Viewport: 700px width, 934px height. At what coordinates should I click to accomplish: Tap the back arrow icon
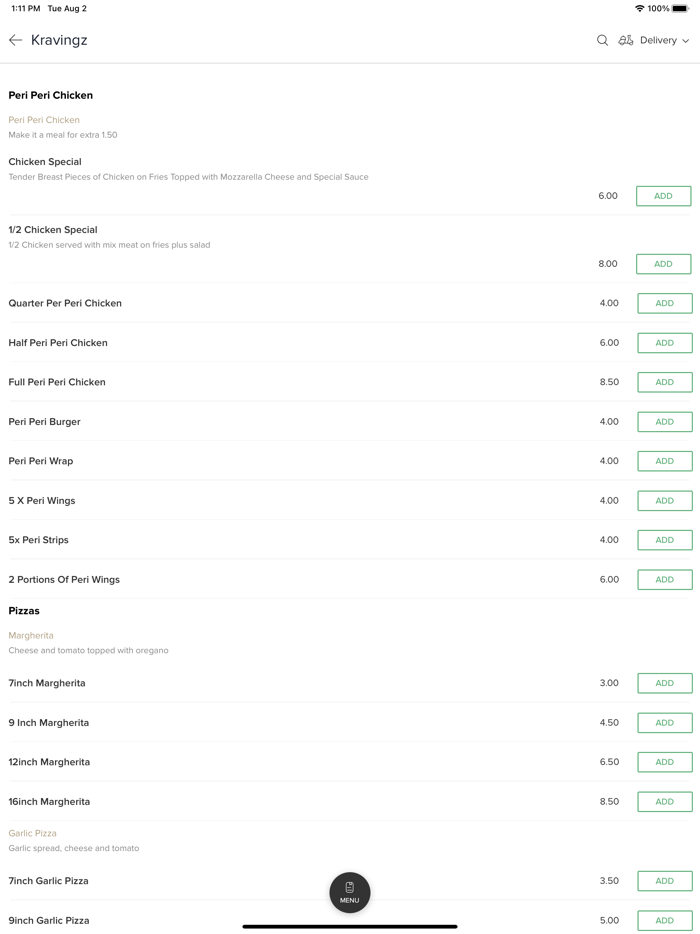pyautogui.click(x=16, y=40)
